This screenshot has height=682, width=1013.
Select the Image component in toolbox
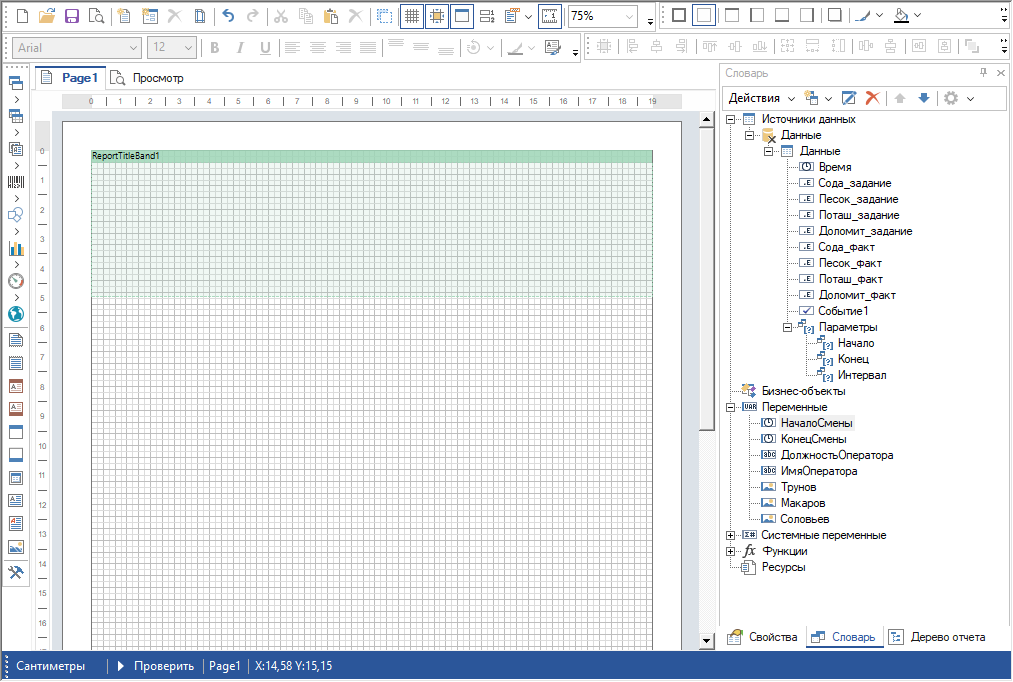click(16, 548)
